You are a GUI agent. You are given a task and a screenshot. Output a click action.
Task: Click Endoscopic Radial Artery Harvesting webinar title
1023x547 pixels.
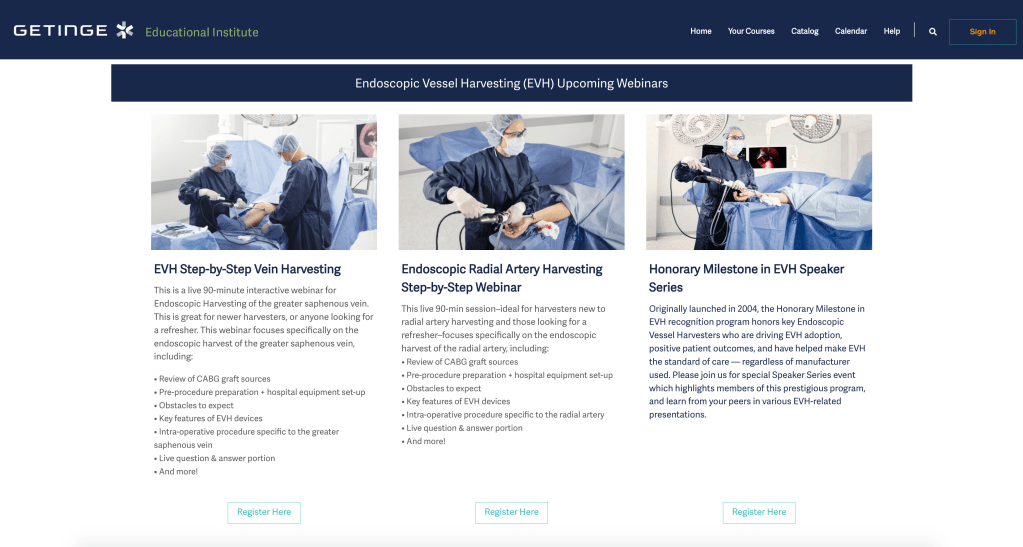(502, 278)
